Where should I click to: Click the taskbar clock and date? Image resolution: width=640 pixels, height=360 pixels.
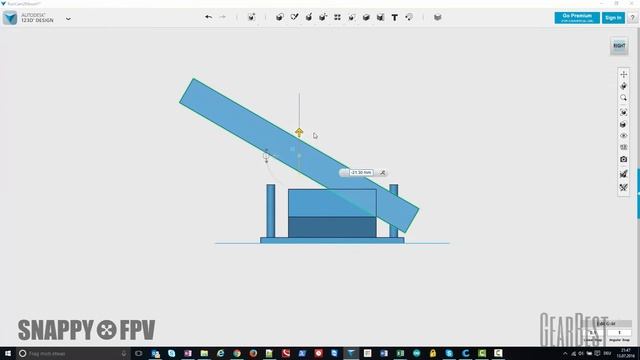pyautogui.click(x=625, y=353)
